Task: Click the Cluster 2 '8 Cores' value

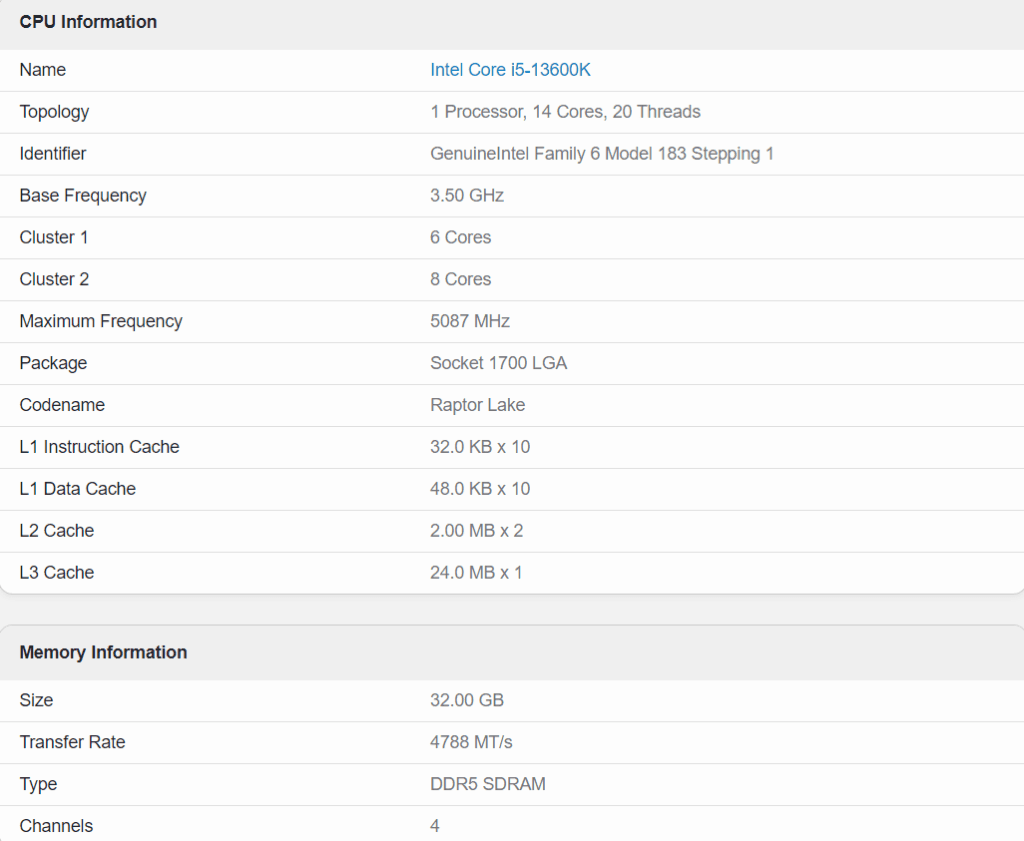Action: coord(460,280)
